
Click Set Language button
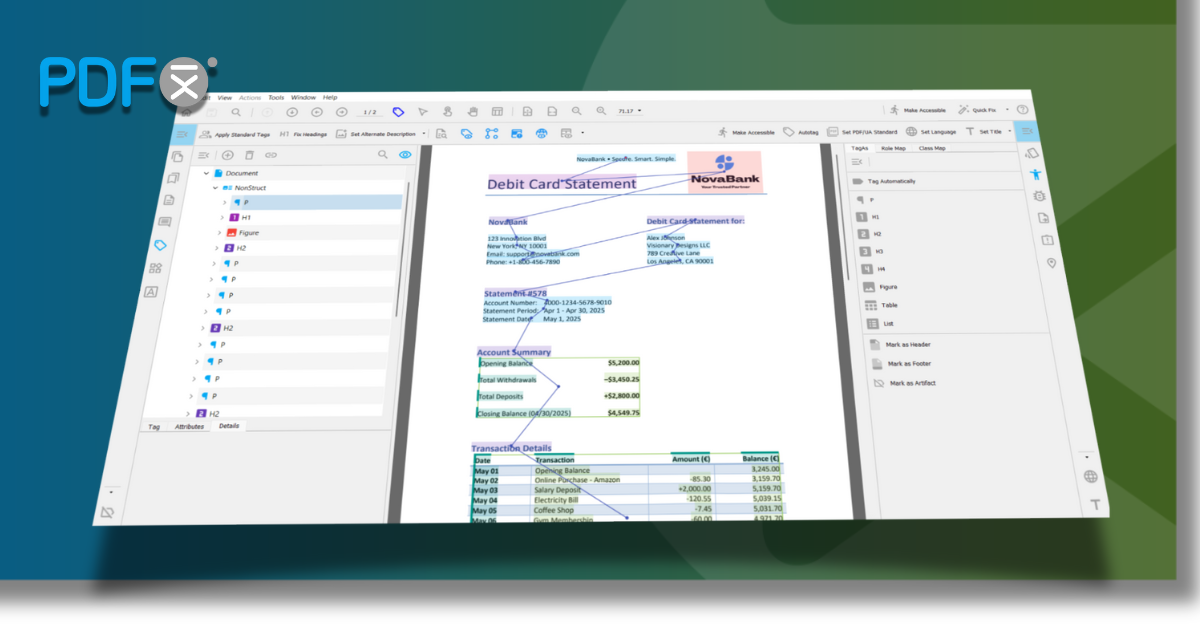(x=931, y=132)
